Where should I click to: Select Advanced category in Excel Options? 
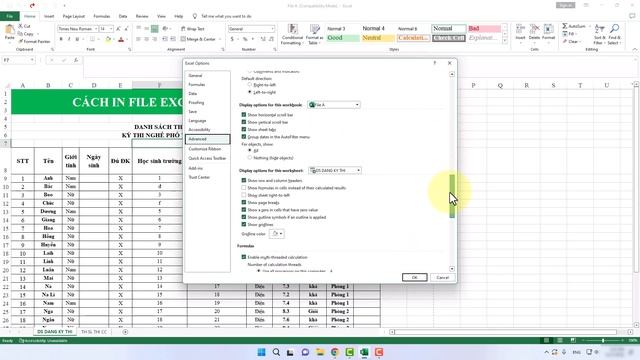click(x=207, y=139)
